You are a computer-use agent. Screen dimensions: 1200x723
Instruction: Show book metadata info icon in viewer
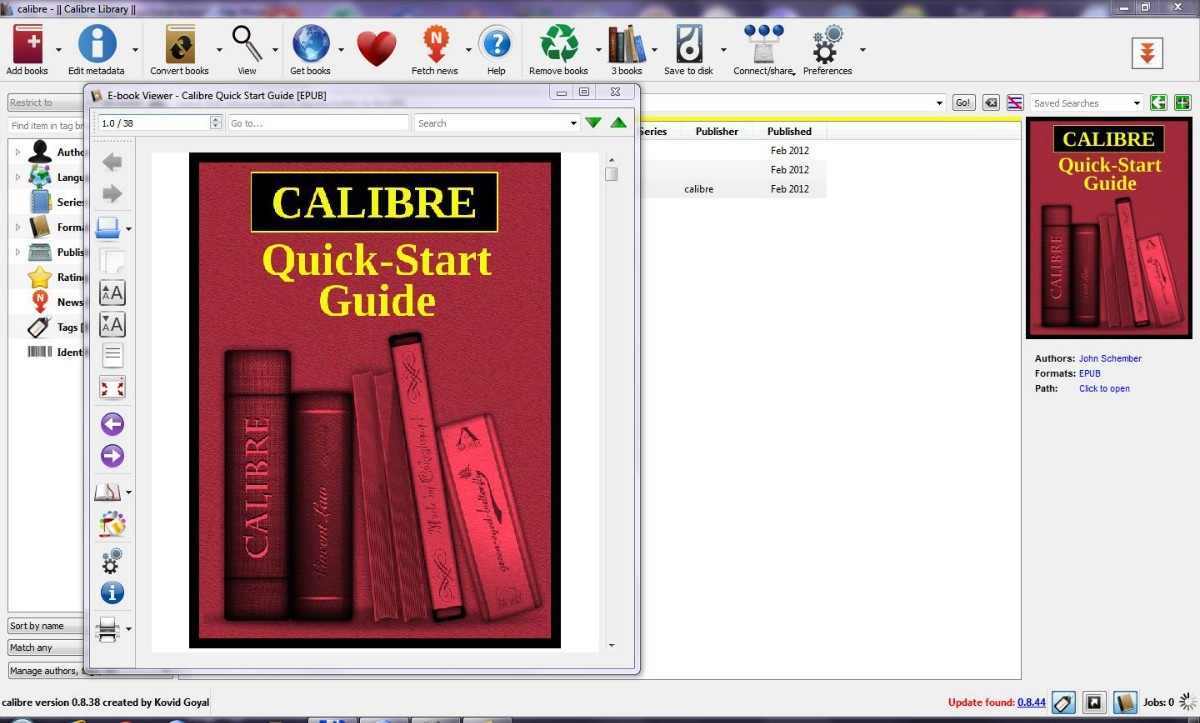click(112, 593)
